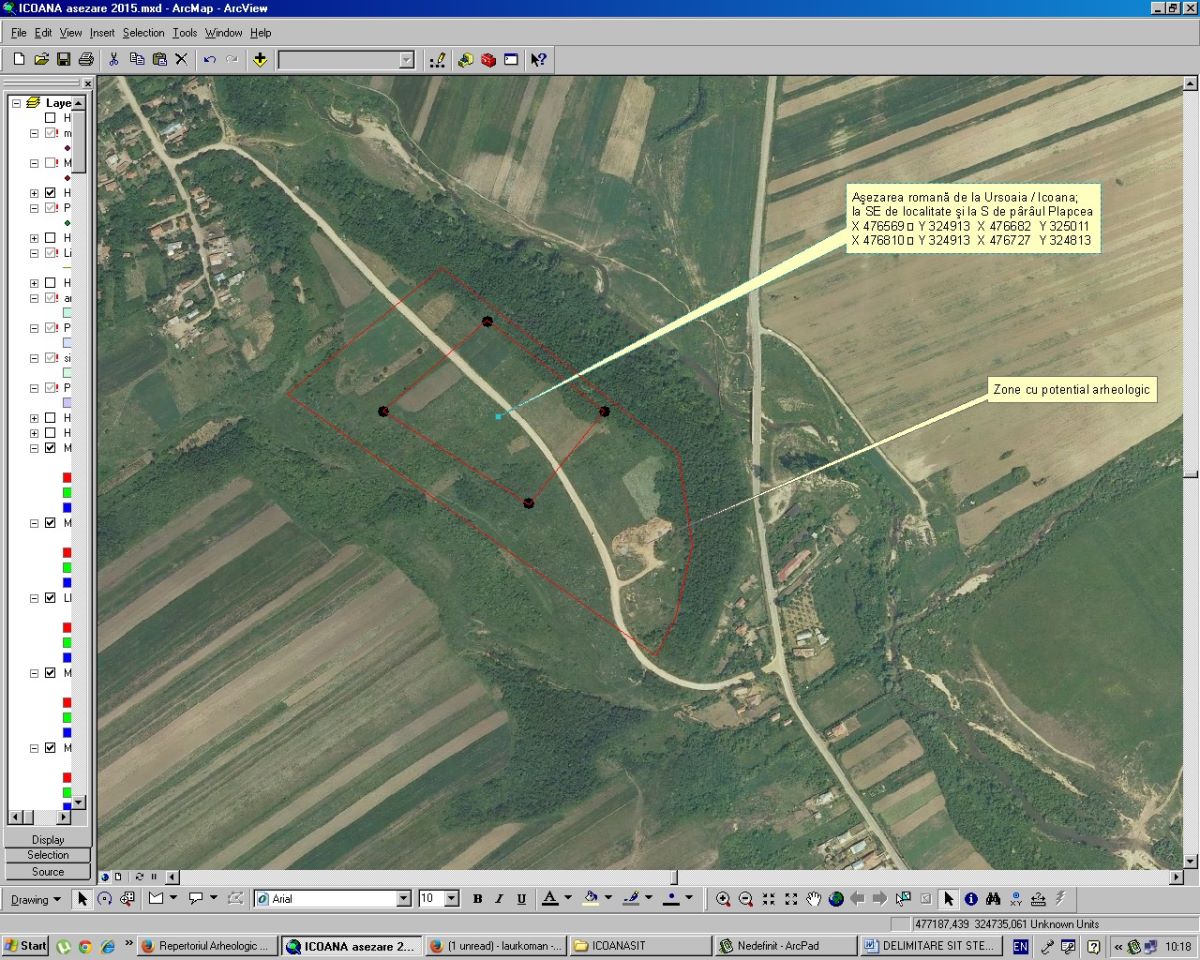The width and height of the screenshot is (1200, 960).
Task: Select the Identify info tool
Action: point(971,899)
